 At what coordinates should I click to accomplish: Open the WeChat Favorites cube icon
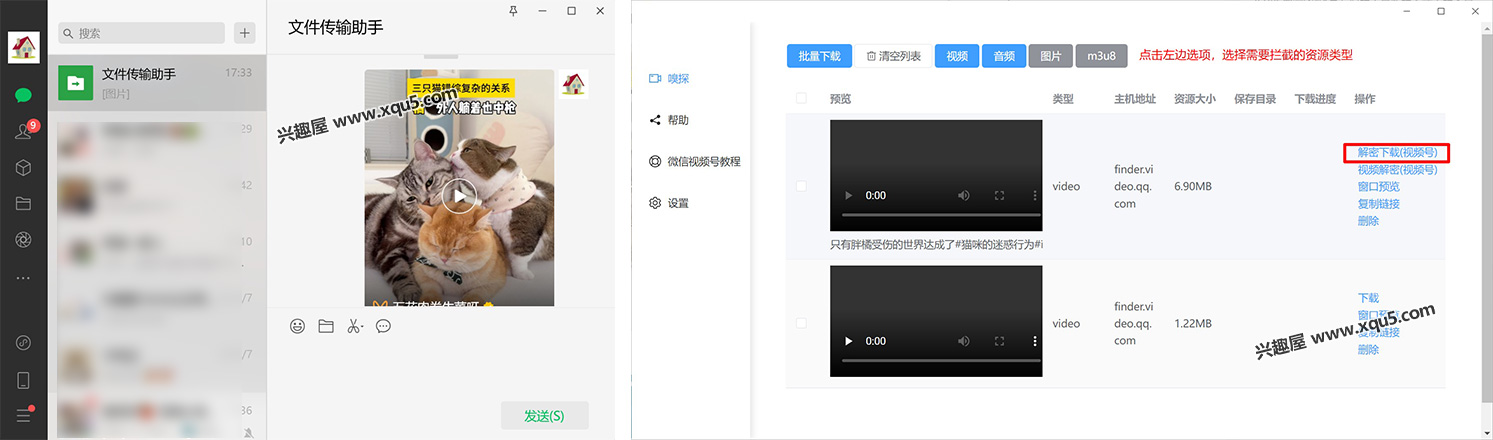[x=23, y=168]
